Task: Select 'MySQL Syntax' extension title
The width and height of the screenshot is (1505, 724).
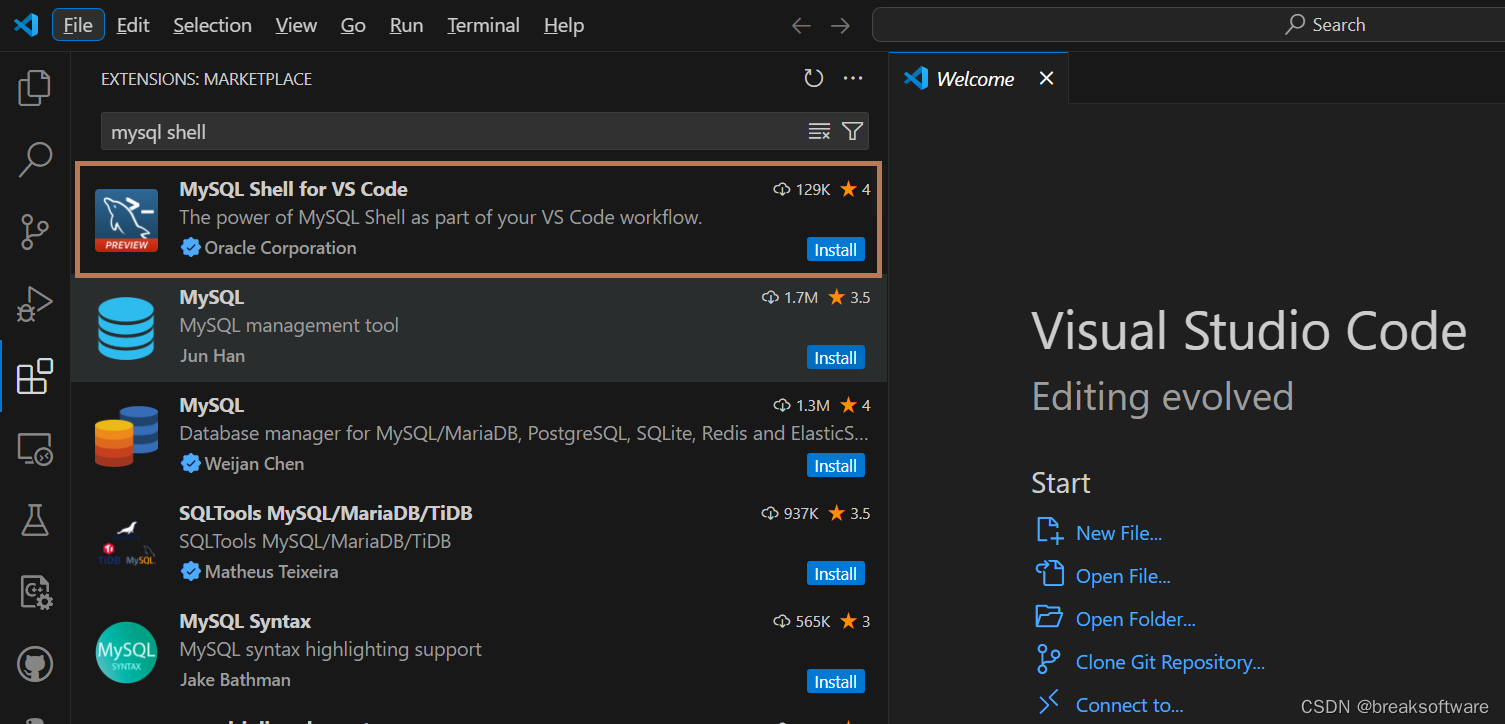Action: pos(245,621)
